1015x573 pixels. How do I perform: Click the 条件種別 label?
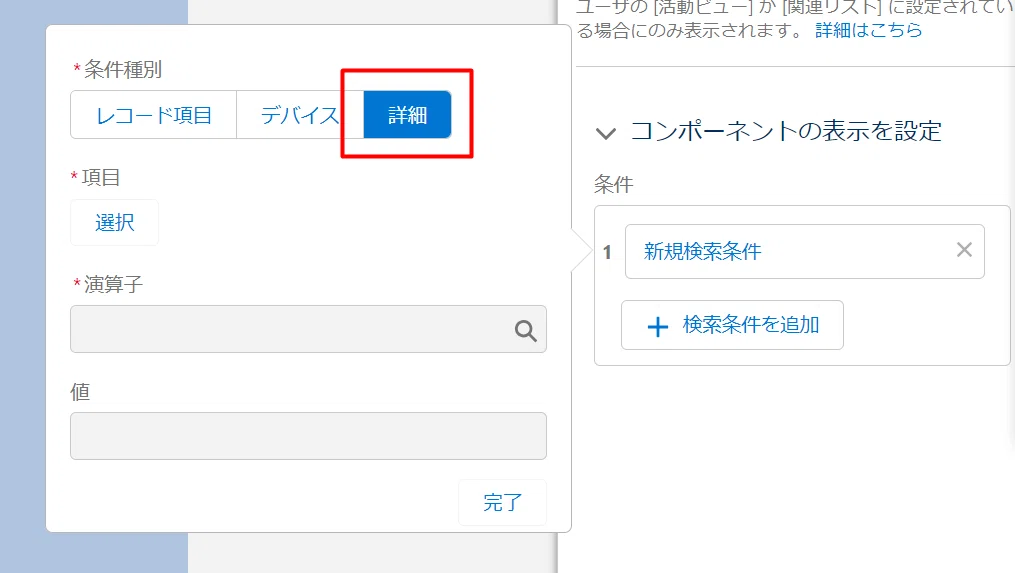(123, 69)
